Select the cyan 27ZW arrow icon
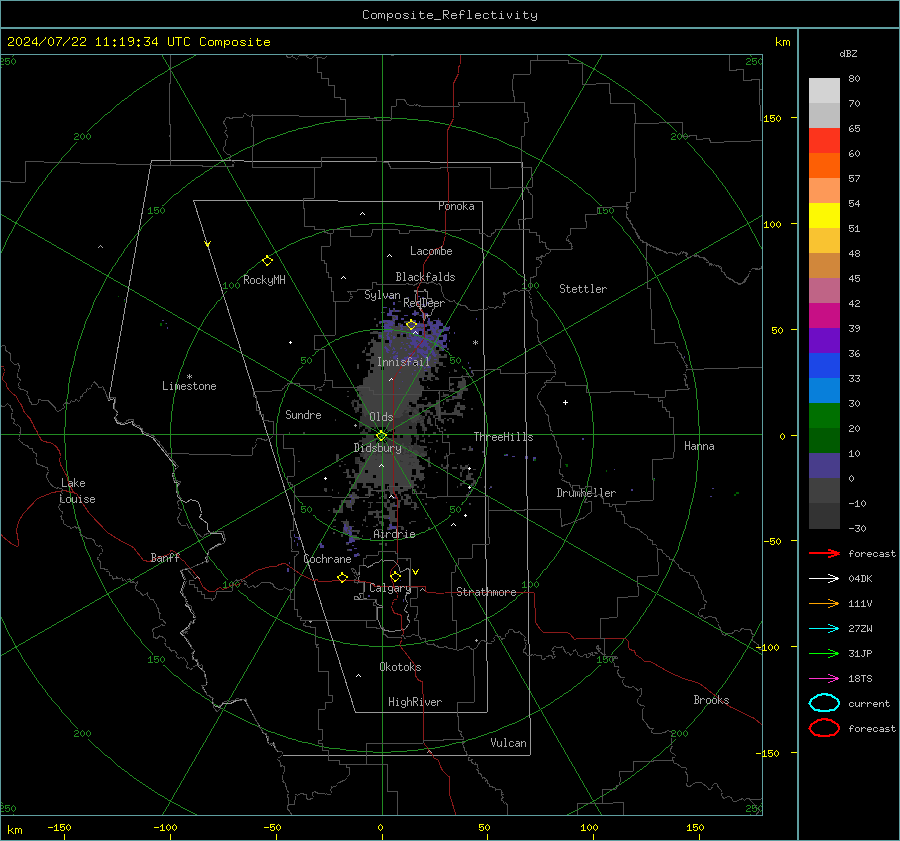This screenshot has width=900, height=841. pos(824,629)
